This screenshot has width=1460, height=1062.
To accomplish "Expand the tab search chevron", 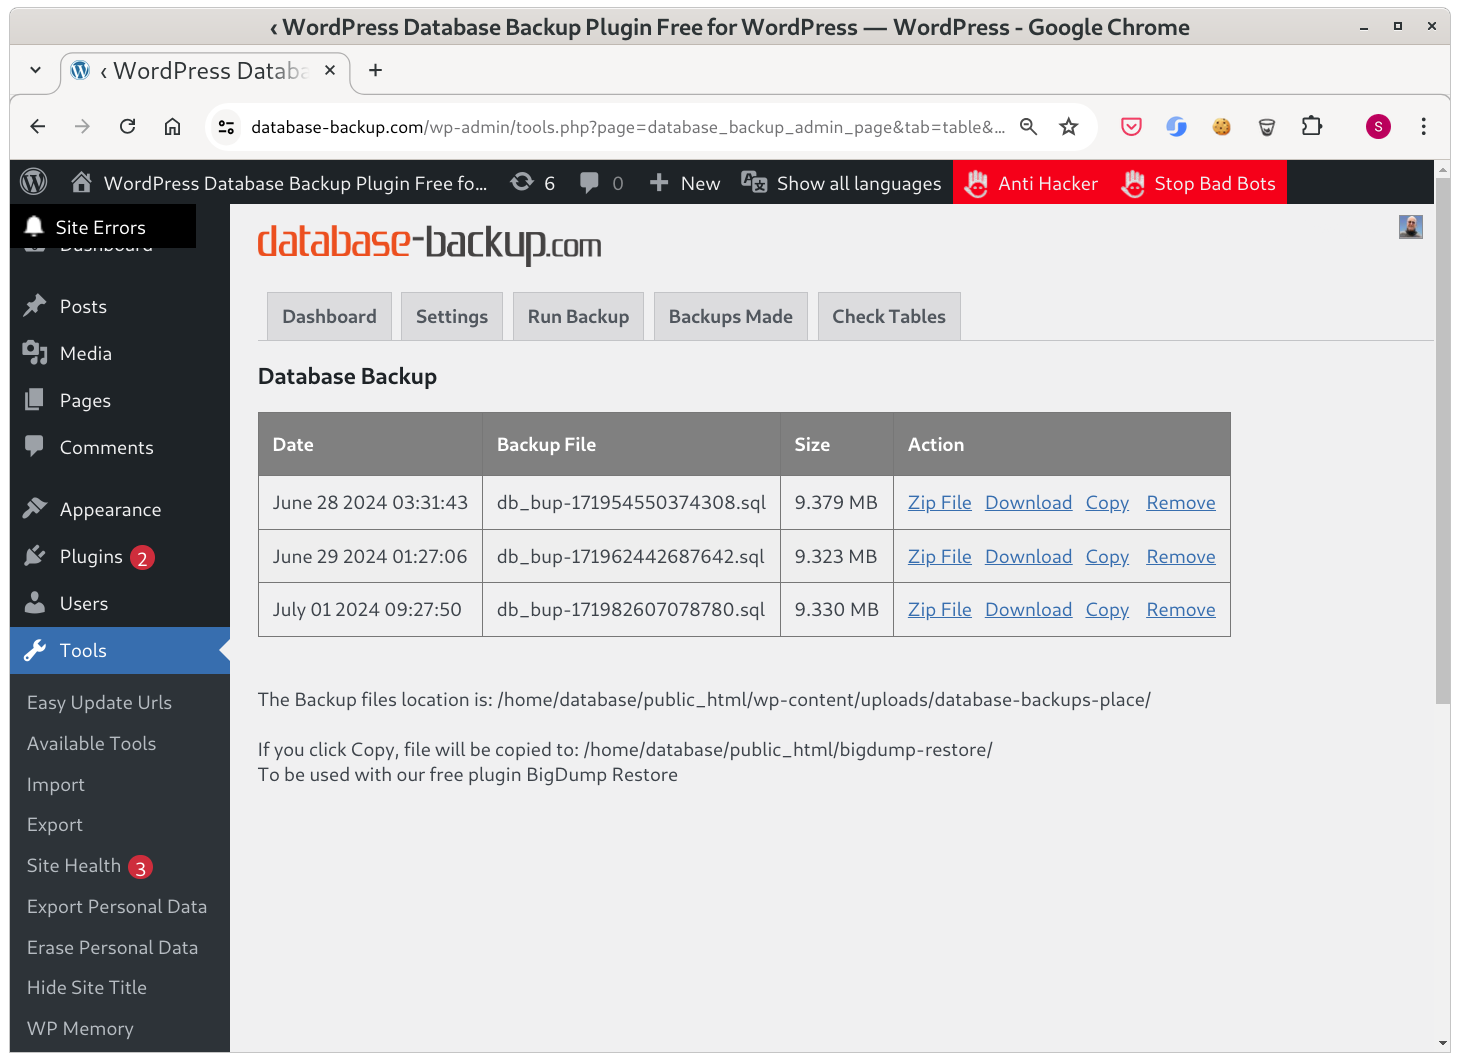I will [x=36, y=70].
